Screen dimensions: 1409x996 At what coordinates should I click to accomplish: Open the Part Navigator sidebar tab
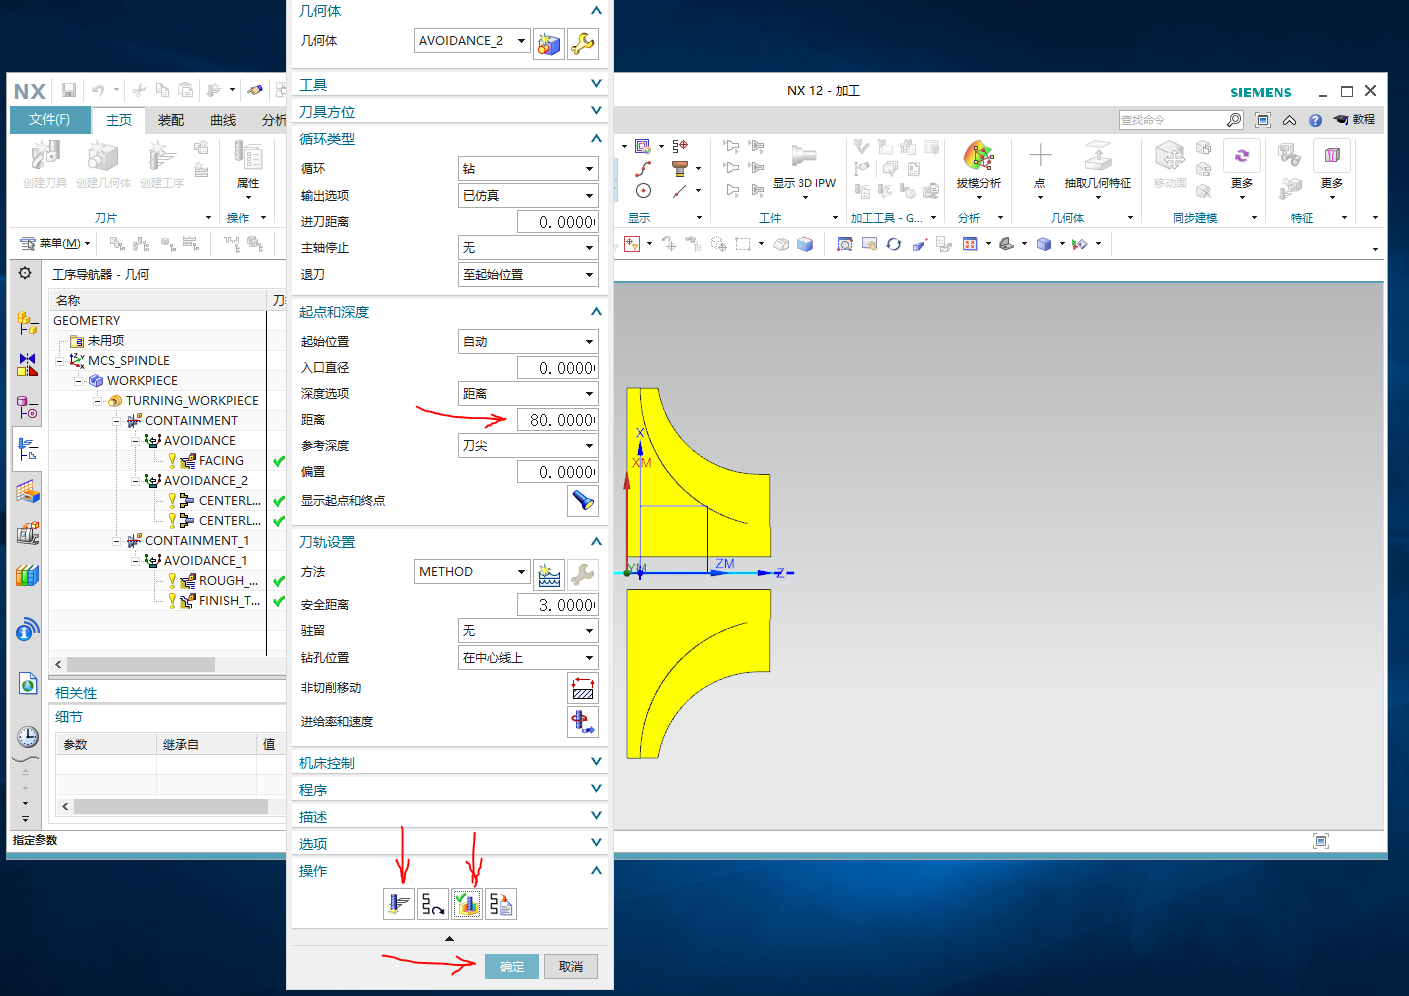coord(27,407)
